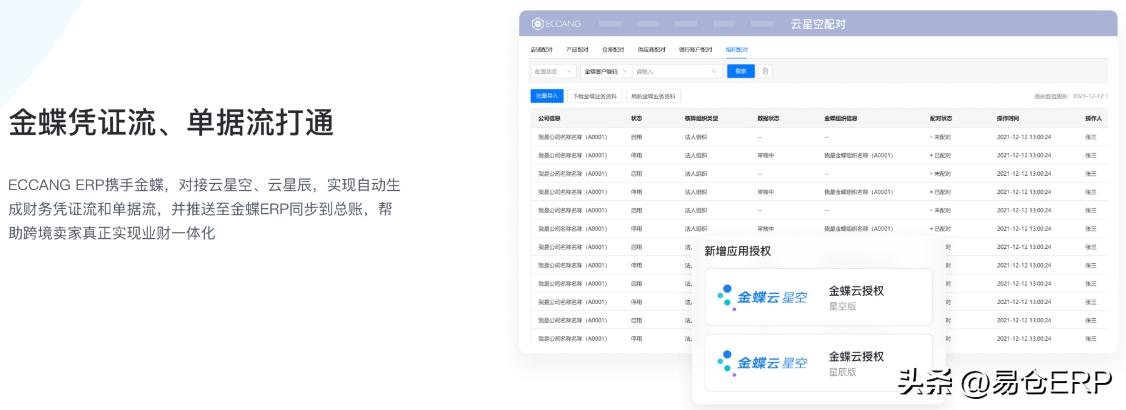
Task: Click the 核算组织类型 column header
Action: pyautogui.click(x=701, y=118)
